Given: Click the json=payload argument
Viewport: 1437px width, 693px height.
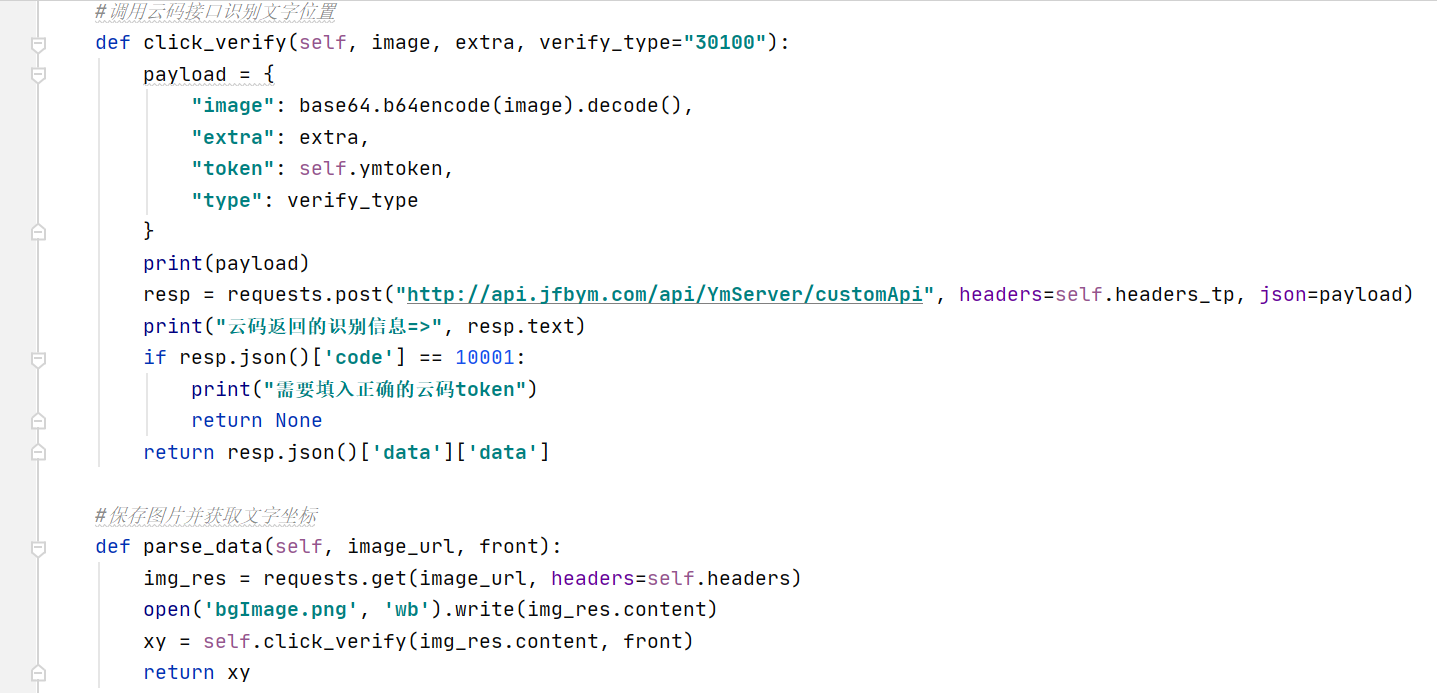Looking at the screenshot, I should 1335,294.
